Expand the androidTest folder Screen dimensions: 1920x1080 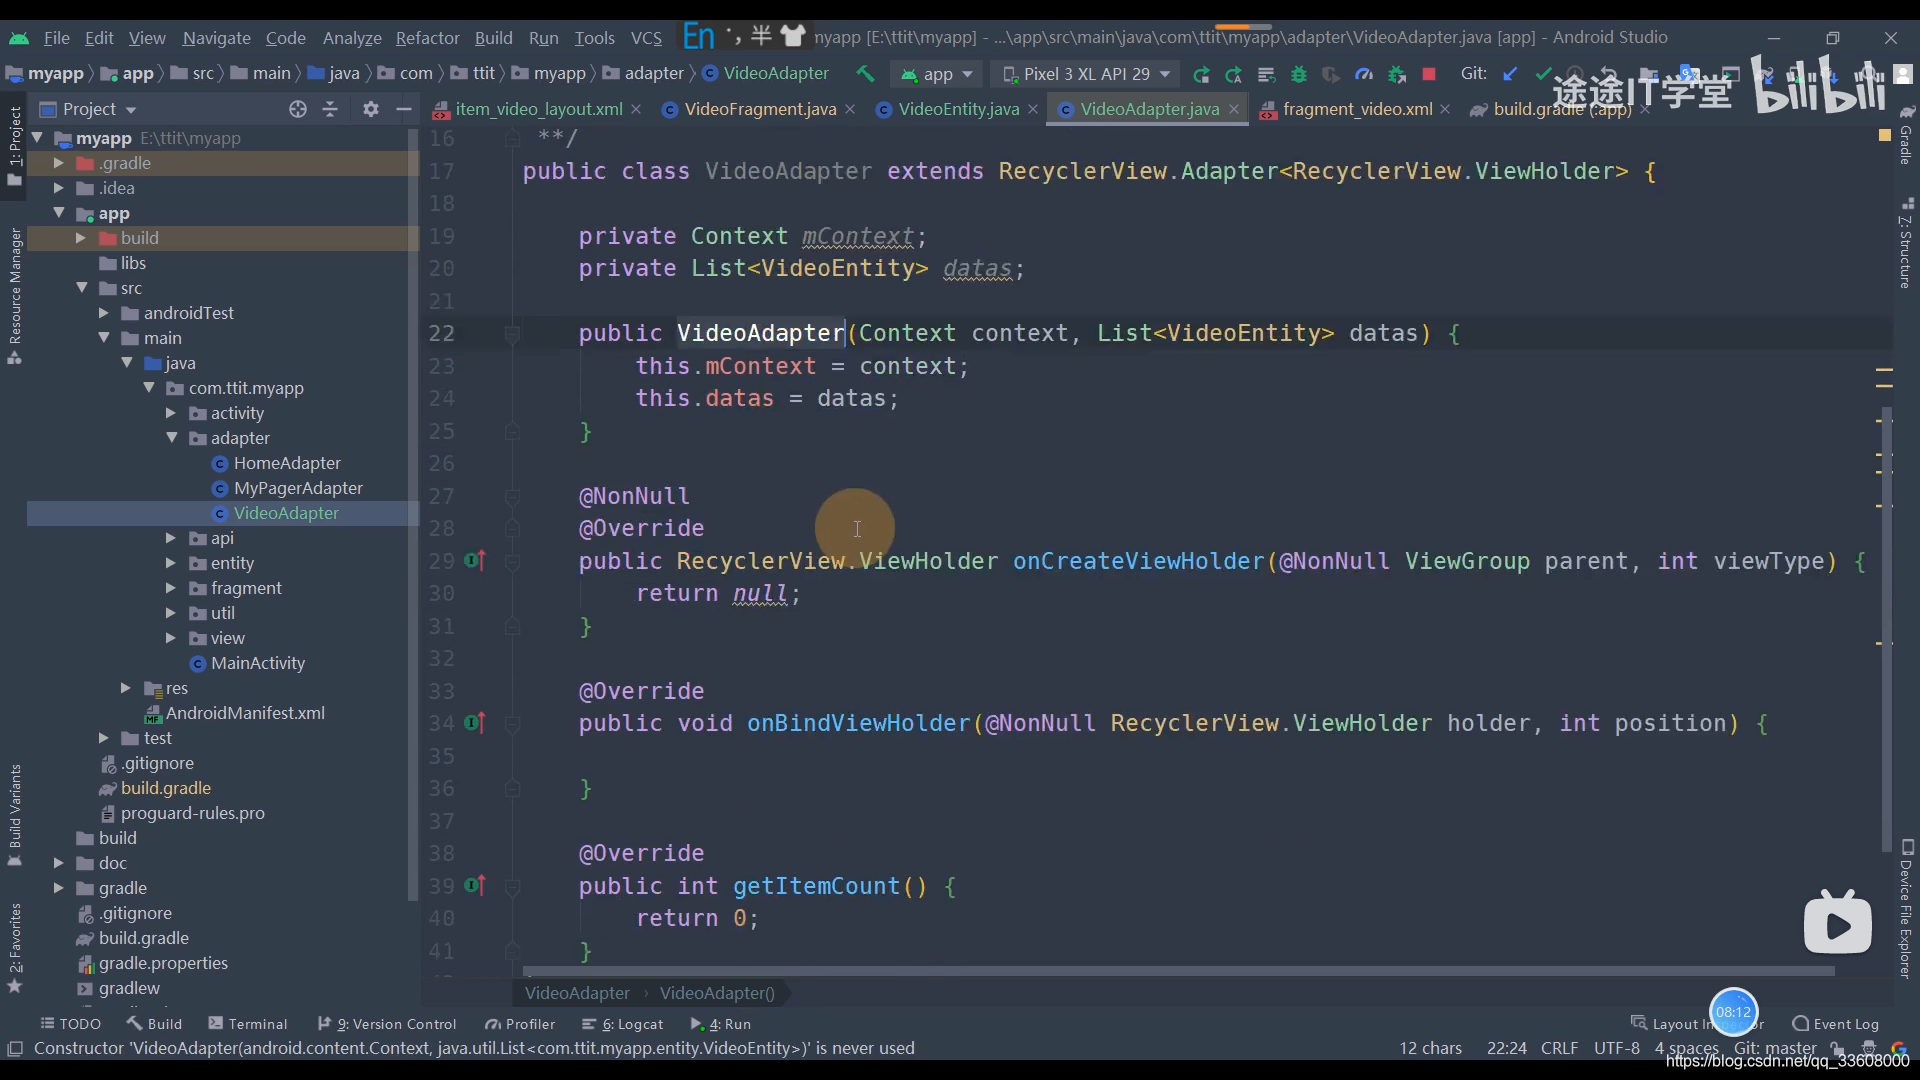pos(103,313)
